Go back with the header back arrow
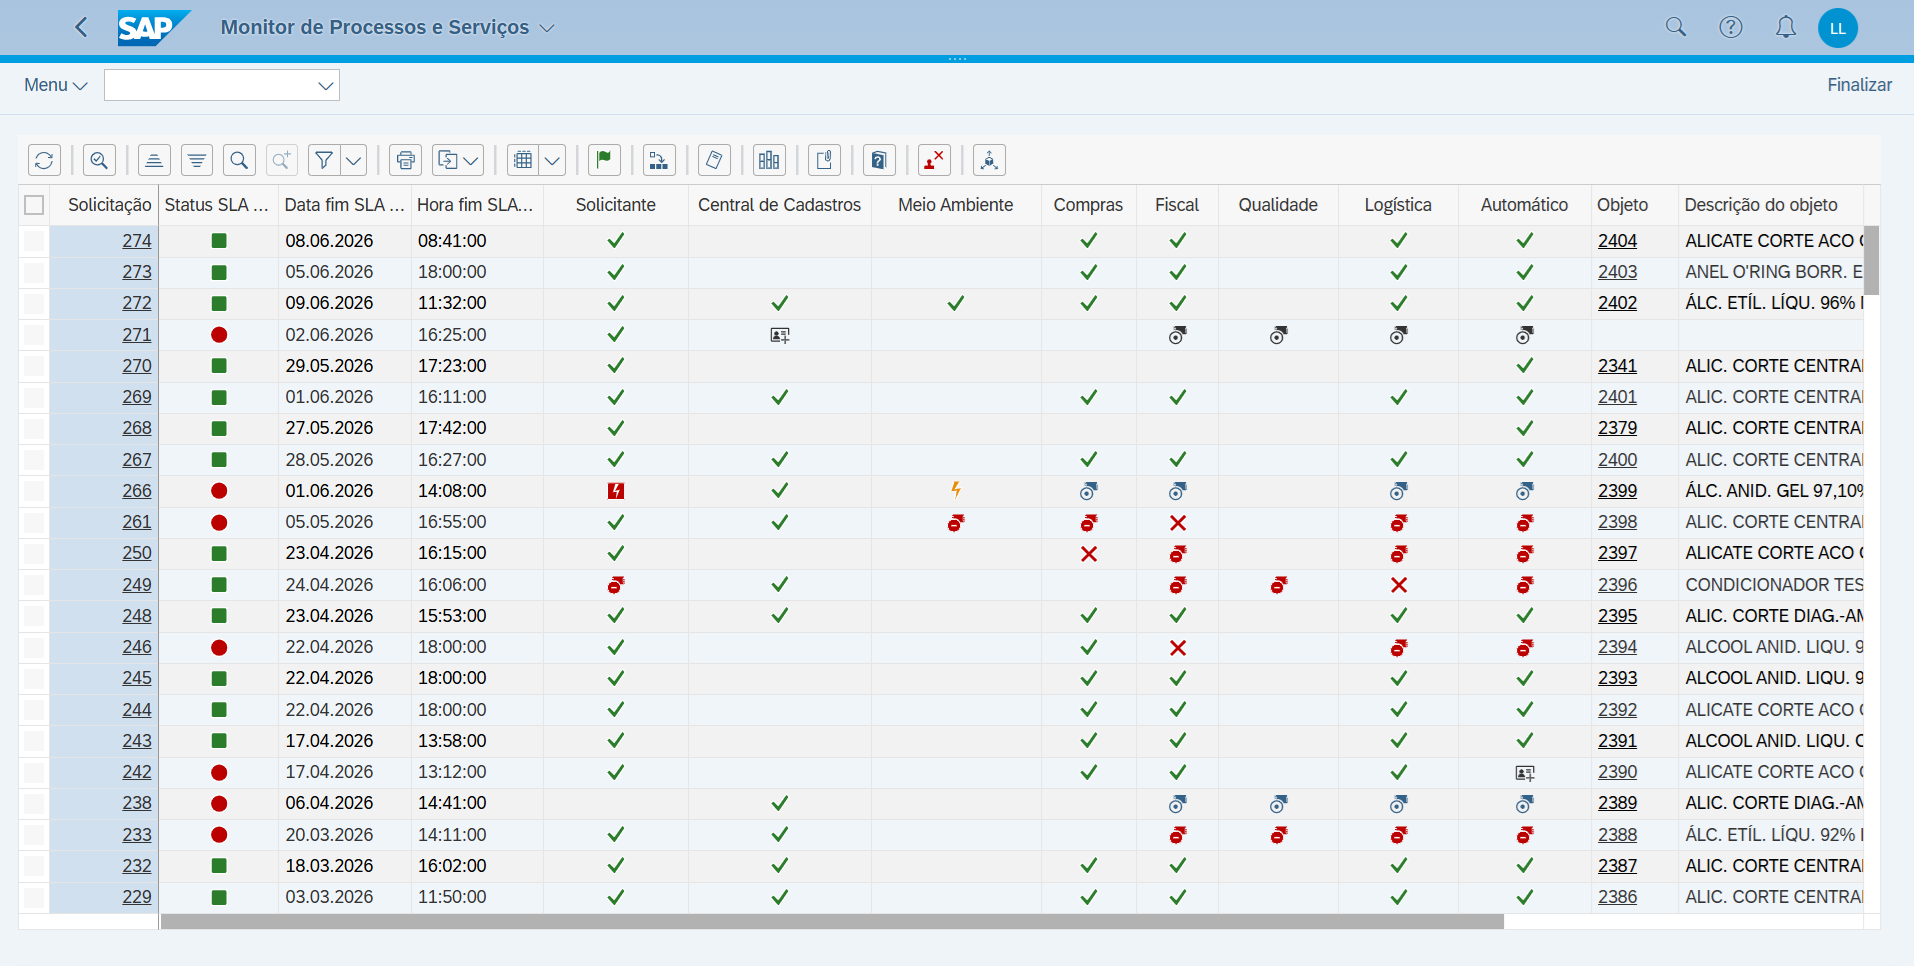This screenshot has height=966, width=1914. (82, 27)
